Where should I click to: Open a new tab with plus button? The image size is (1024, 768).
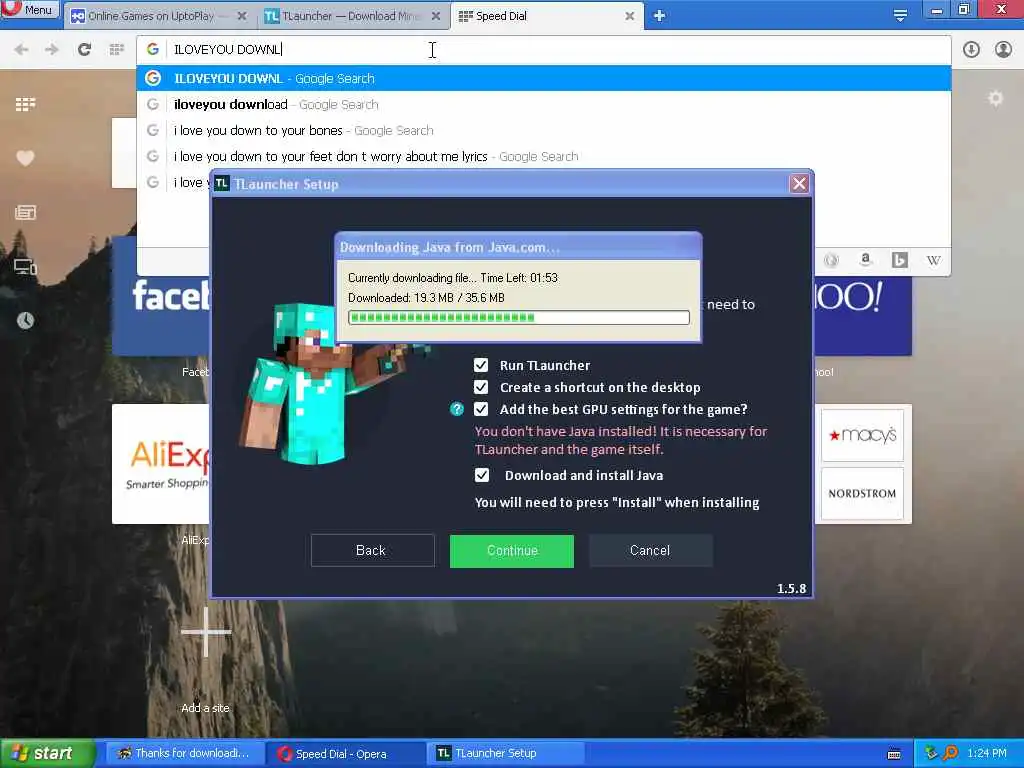[x=660, y=16]
